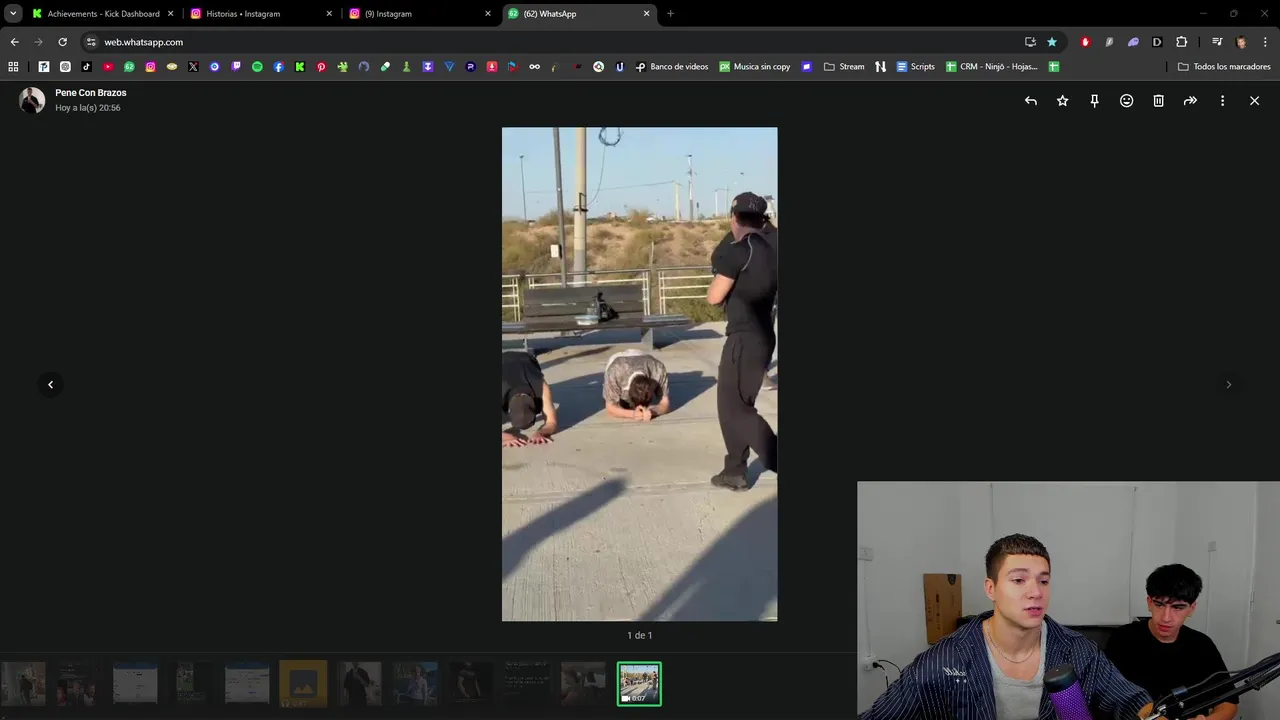Open the three-dot more options menu in viewer
This screenshot has height=720, width=1280.
tap(1223, 101)
